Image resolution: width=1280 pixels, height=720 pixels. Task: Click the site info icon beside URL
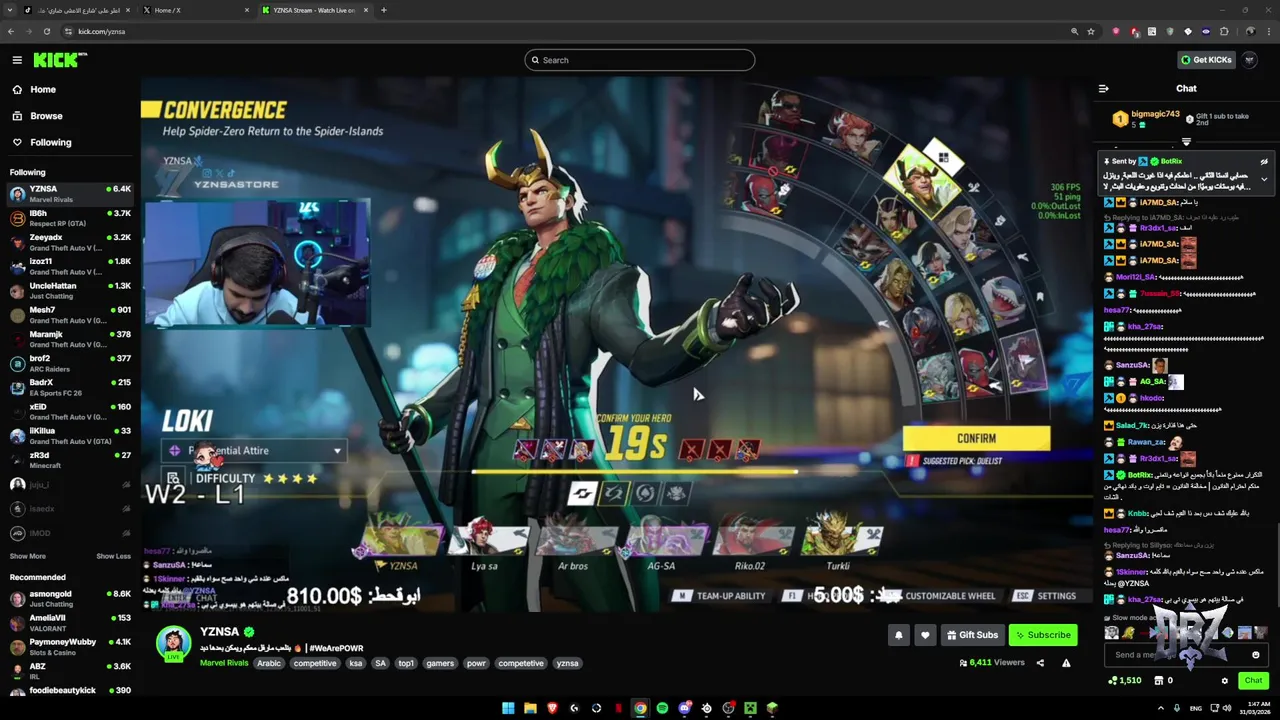click(66, 31)
